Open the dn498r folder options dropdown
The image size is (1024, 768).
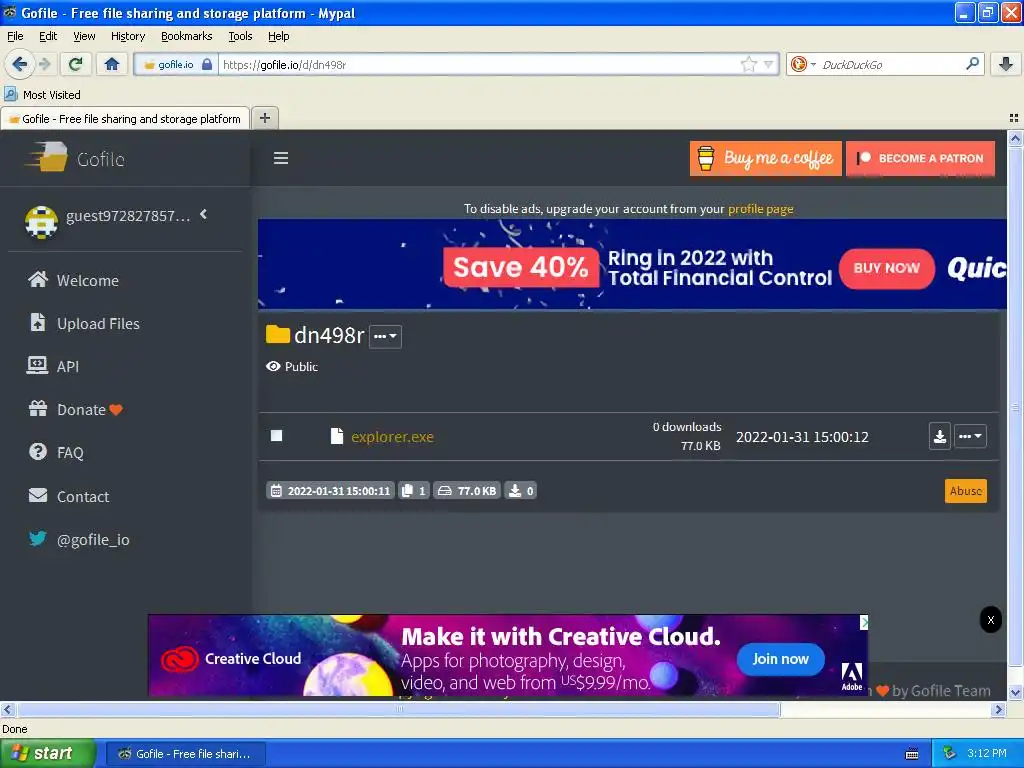coord(385,336)
